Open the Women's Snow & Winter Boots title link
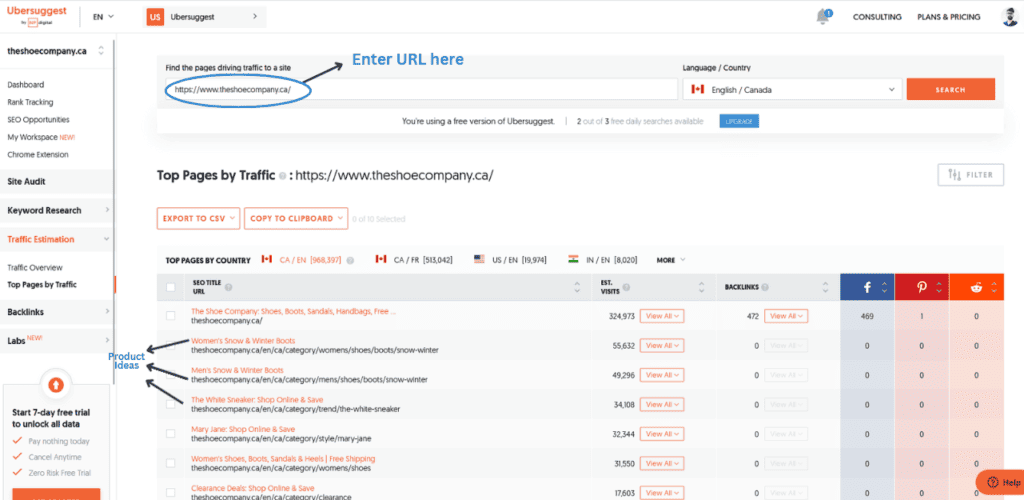The image size is (1024, 500). (x=243, y=341)
